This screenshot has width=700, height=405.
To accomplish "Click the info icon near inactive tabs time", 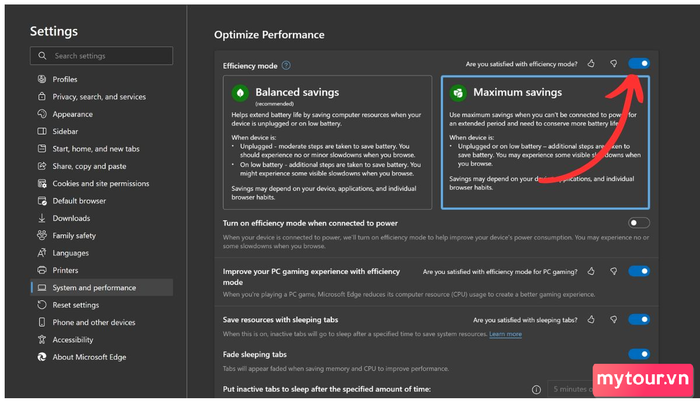I will pos(536,390).
